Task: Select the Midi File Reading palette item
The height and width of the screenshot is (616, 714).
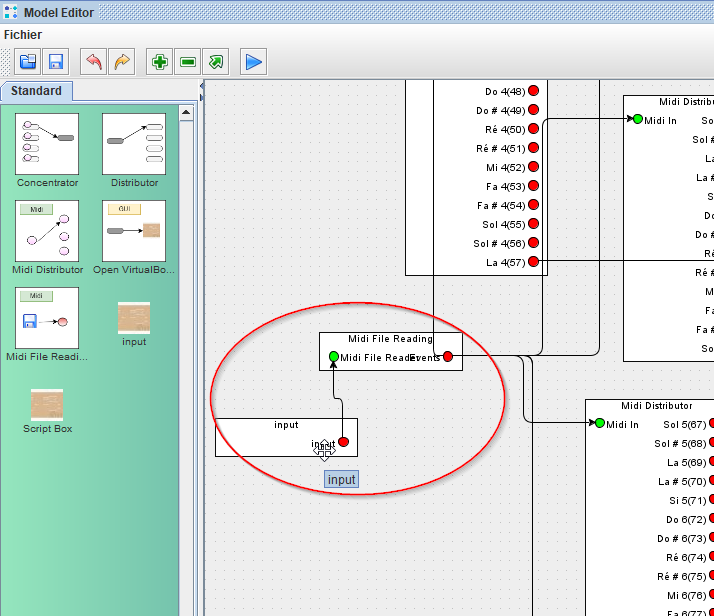Action: pos(47,319)
